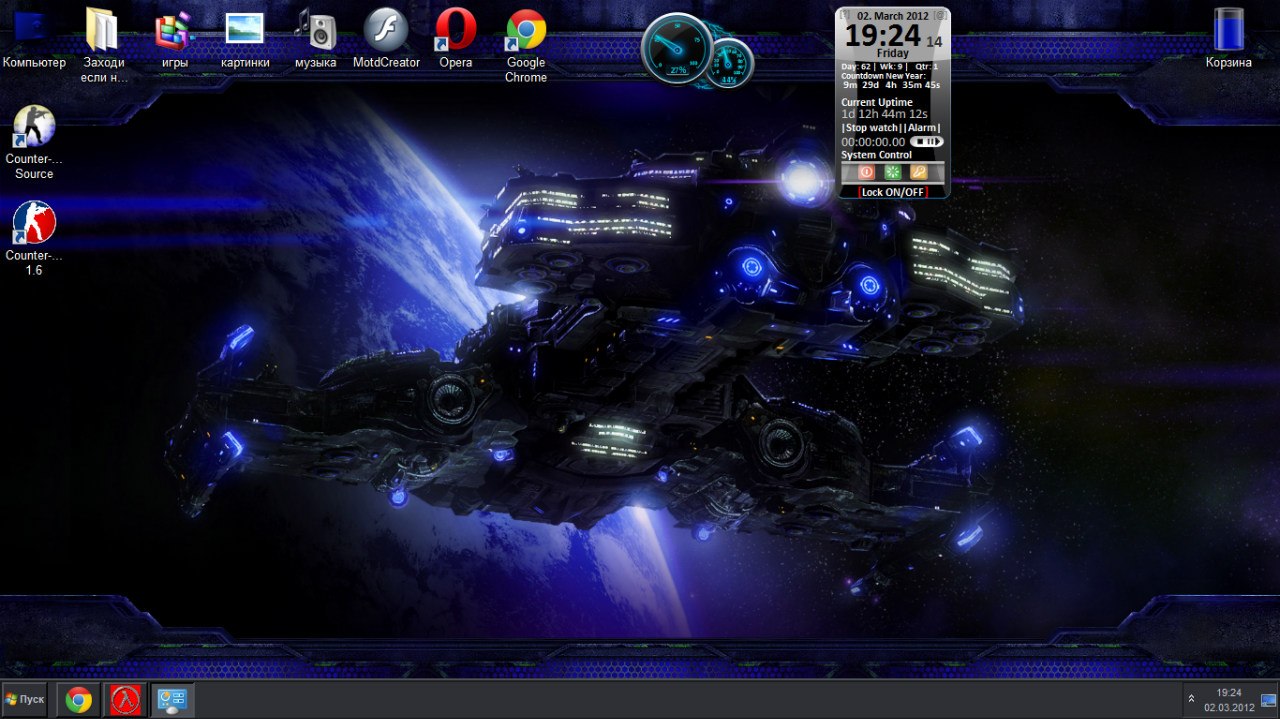Open the Компьютер desktop icon
This screenshot has height=719, width=1280.
click(34, 32)
